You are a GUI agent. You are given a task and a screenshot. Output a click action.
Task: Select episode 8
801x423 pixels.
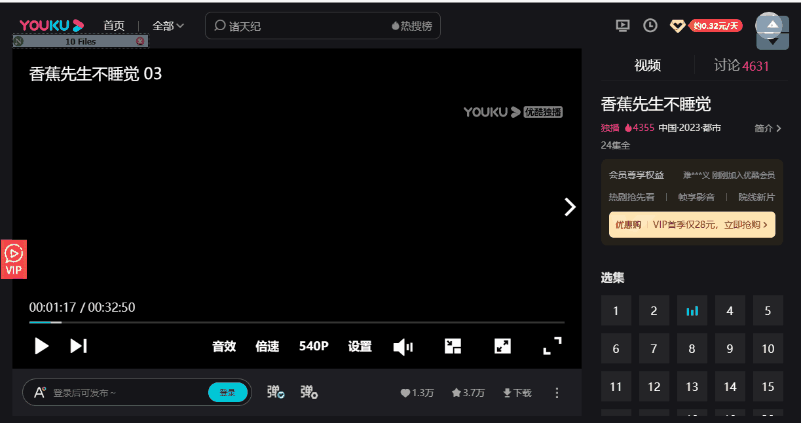point(692,348)
